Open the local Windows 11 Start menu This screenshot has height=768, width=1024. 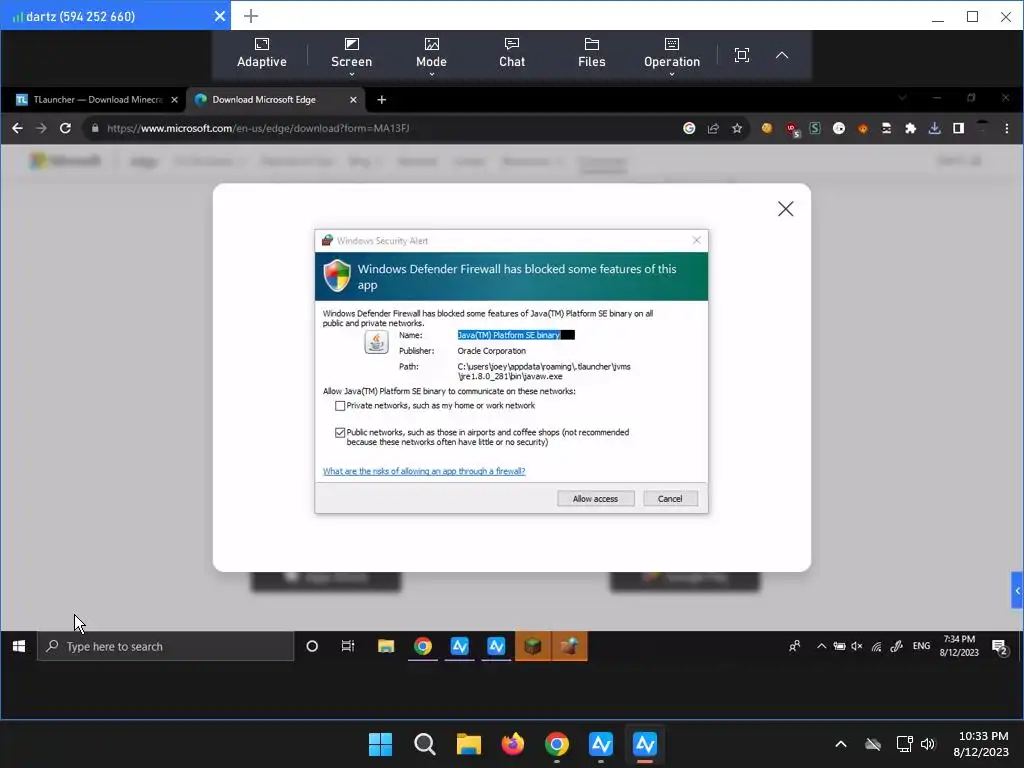tap(380, 744)
